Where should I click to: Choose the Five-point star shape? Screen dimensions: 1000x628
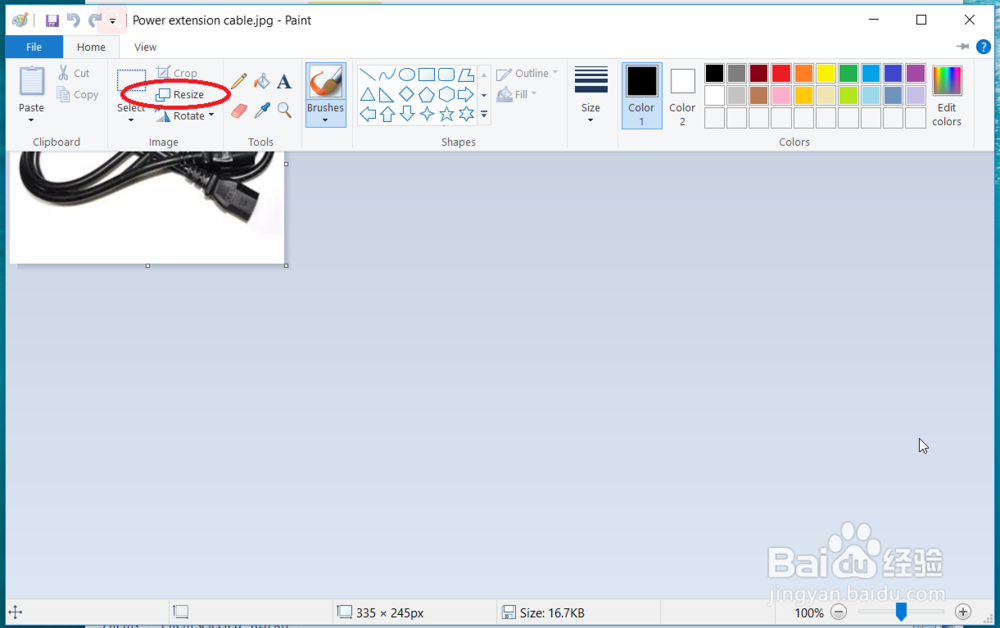click(x=446, y=114)
